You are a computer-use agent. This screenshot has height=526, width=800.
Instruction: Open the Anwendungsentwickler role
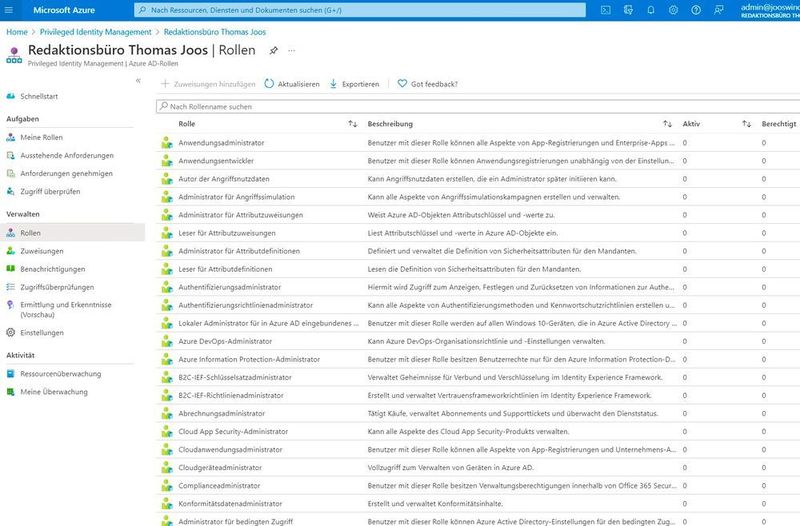(216, 161)
